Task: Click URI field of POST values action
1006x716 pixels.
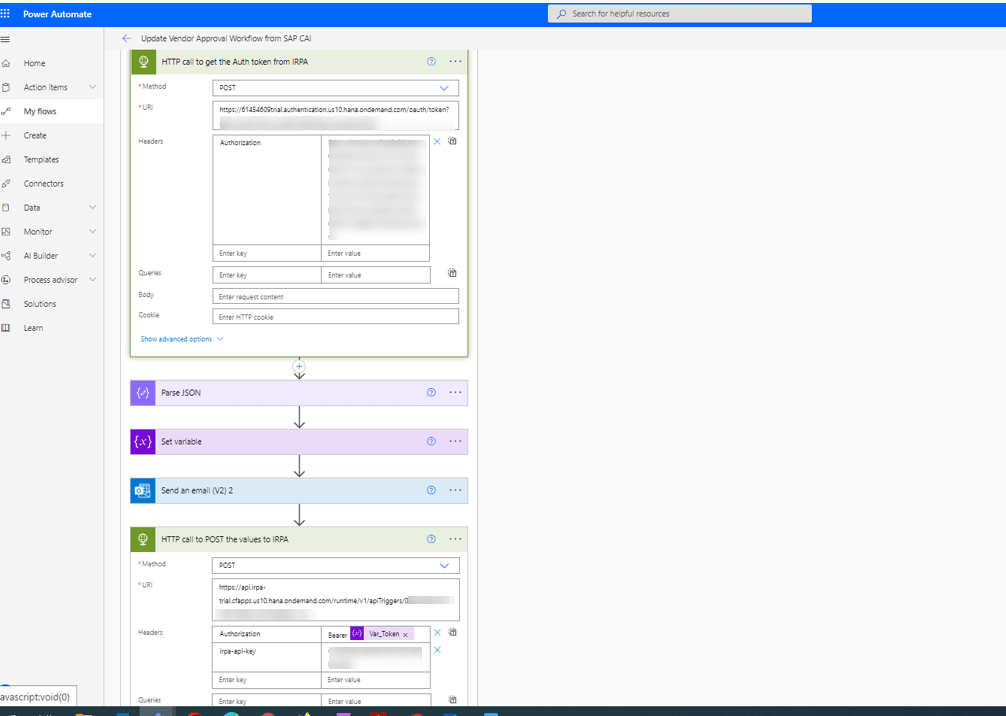Action: tap(336, 600)
